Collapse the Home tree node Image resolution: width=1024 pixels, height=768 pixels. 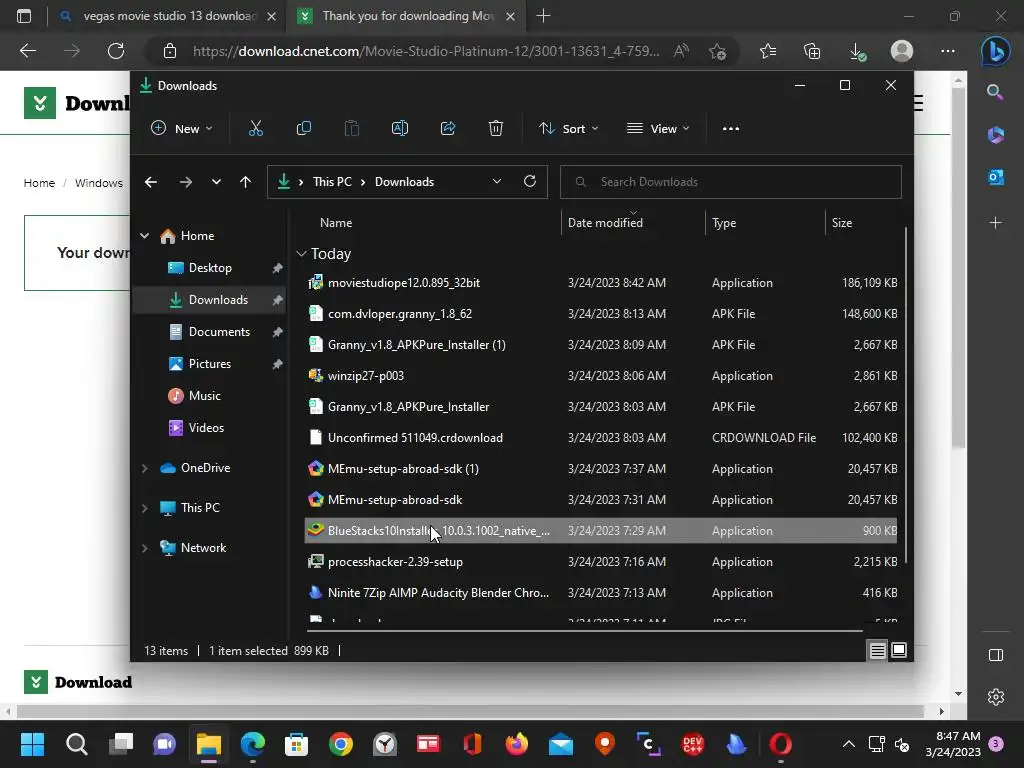(144, 236)
